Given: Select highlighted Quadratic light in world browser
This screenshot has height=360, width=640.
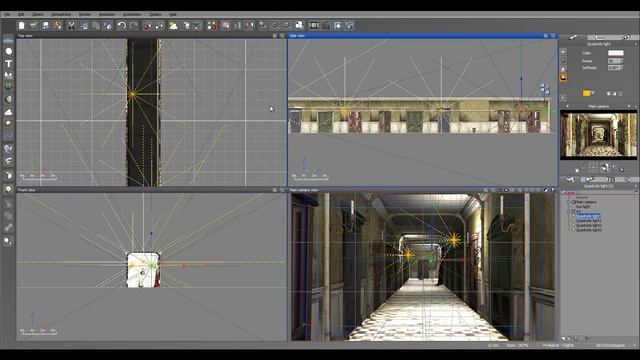Looking at the screenshot, I should (588, 216).
